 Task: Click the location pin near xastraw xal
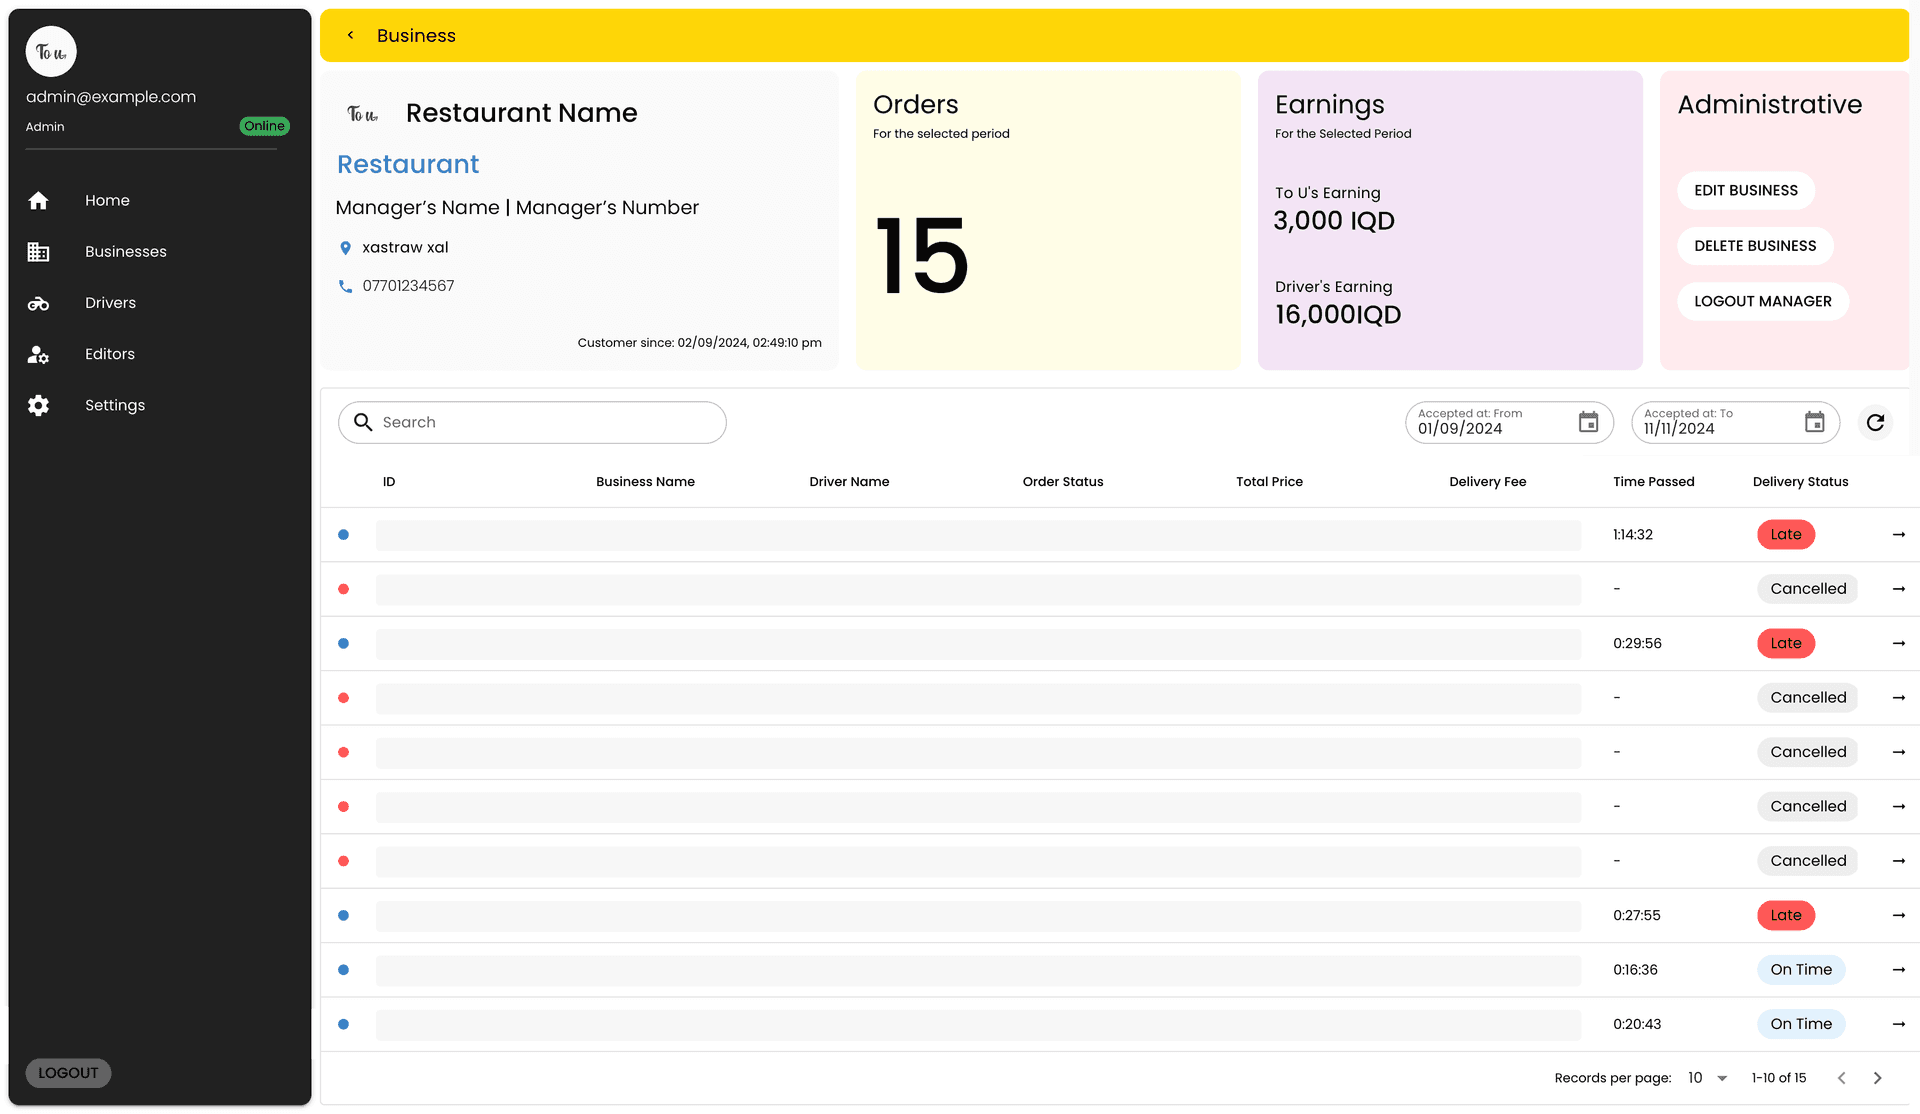point(345,248)
